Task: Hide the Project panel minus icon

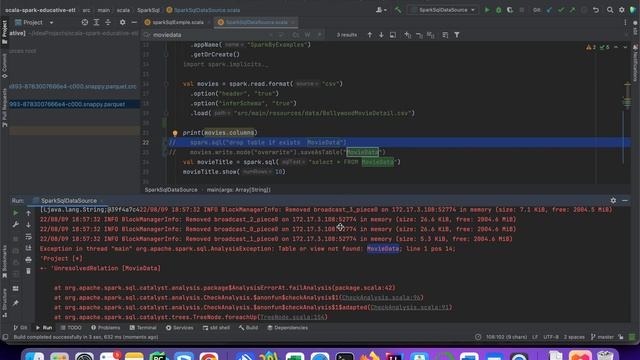Action: point(134,22)
